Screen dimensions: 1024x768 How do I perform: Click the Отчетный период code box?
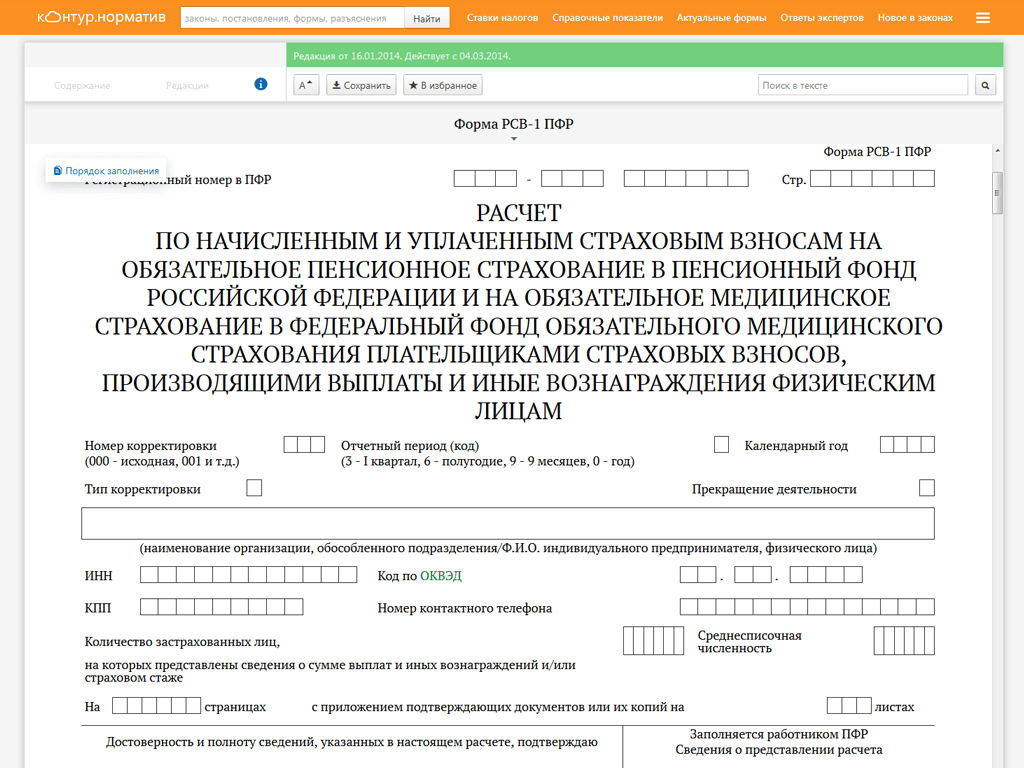(x=722, y=445)
